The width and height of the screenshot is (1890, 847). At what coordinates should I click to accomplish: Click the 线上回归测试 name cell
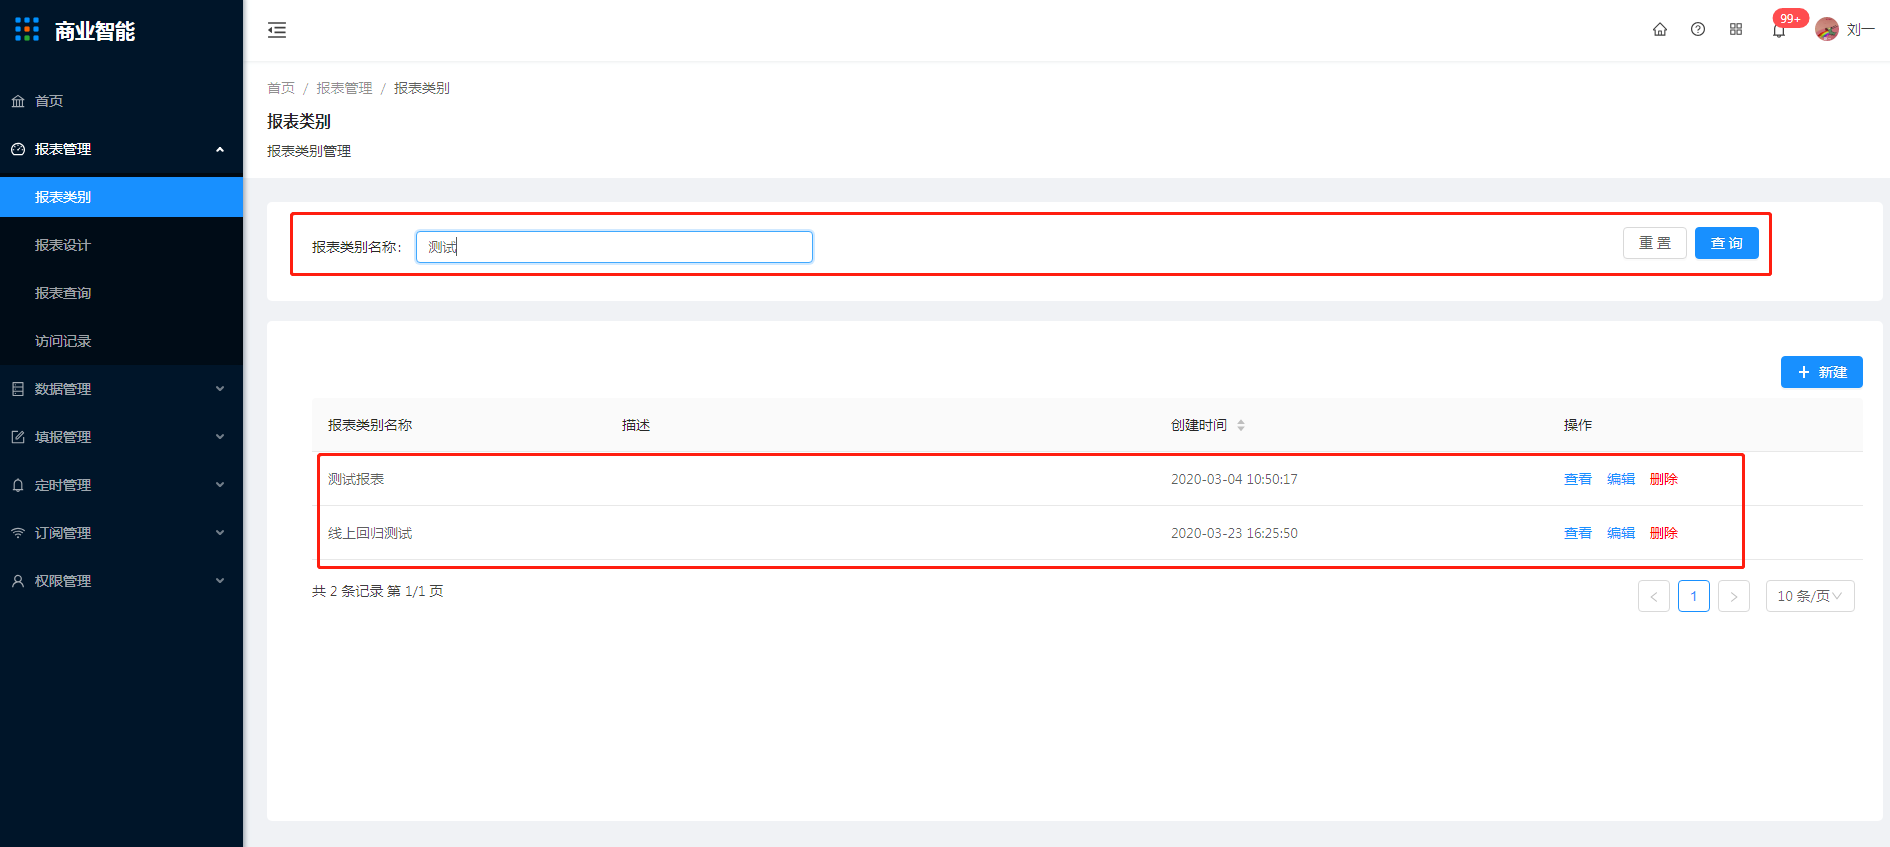tap(370, 533)
